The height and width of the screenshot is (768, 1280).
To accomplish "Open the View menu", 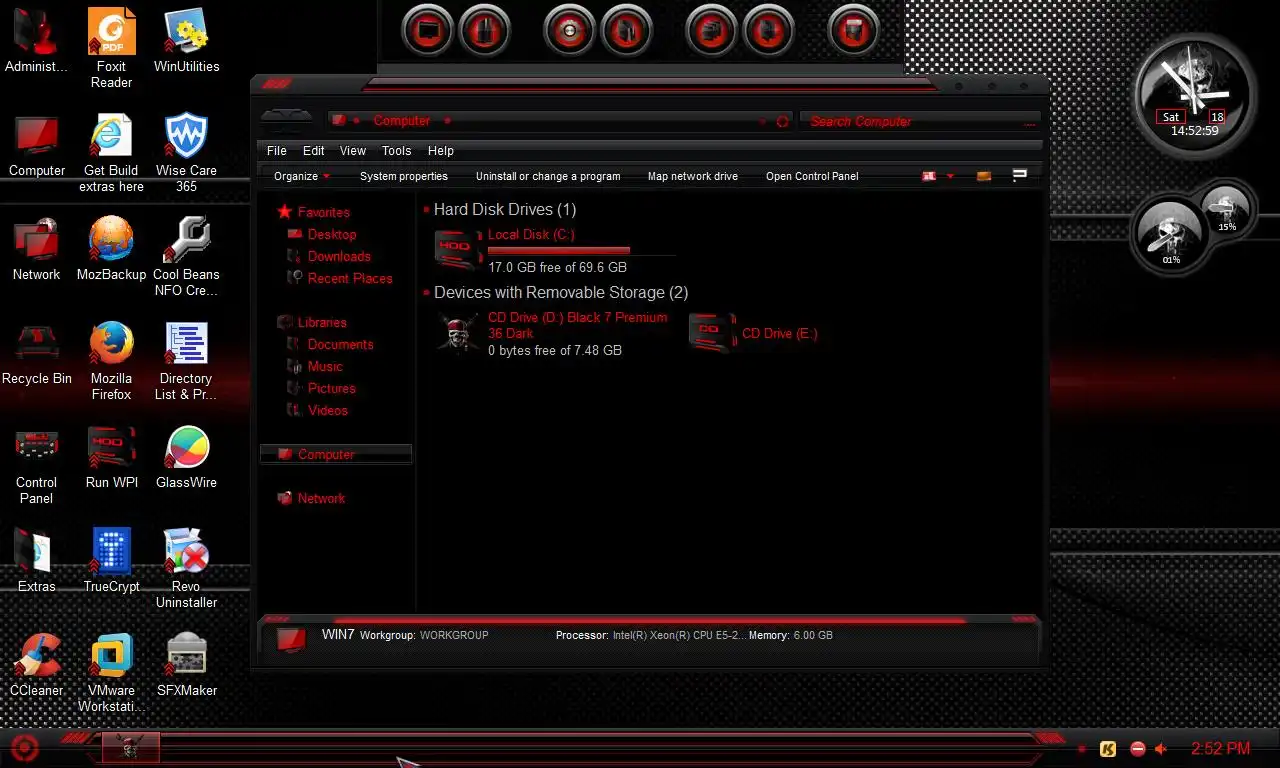I will point(353,151).
